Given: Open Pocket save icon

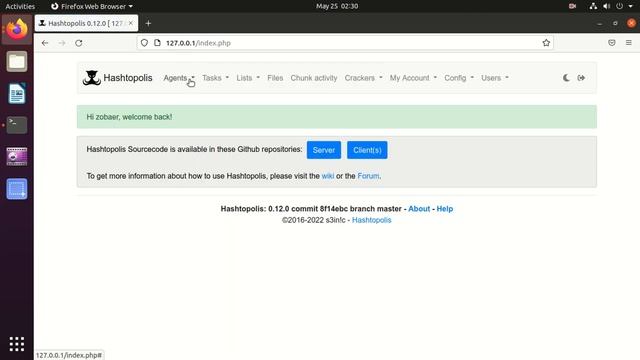Looking at the screenshot, I should [x=611, y=43].
